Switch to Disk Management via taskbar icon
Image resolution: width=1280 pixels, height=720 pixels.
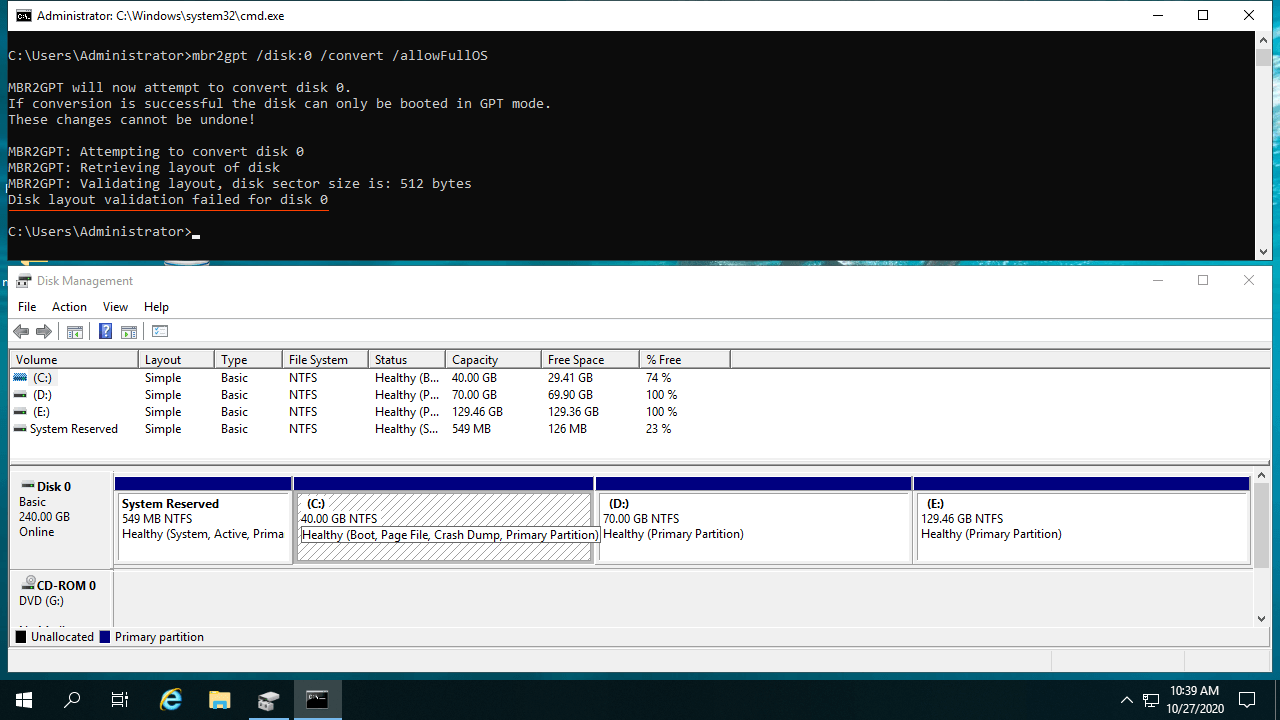pyautogui.click(x=268, y=700)
